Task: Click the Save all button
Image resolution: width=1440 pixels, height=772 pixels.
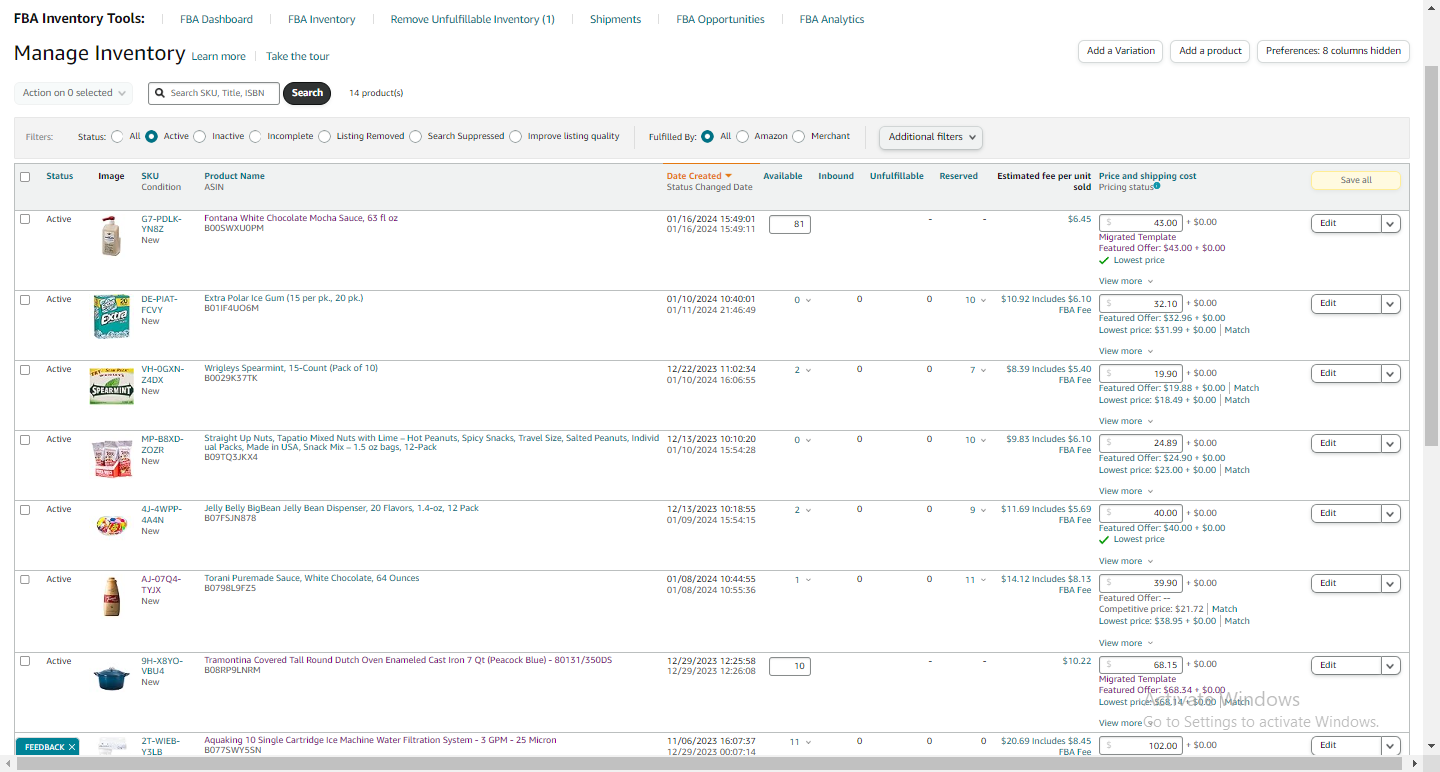Action: (x=1355, y=180)
